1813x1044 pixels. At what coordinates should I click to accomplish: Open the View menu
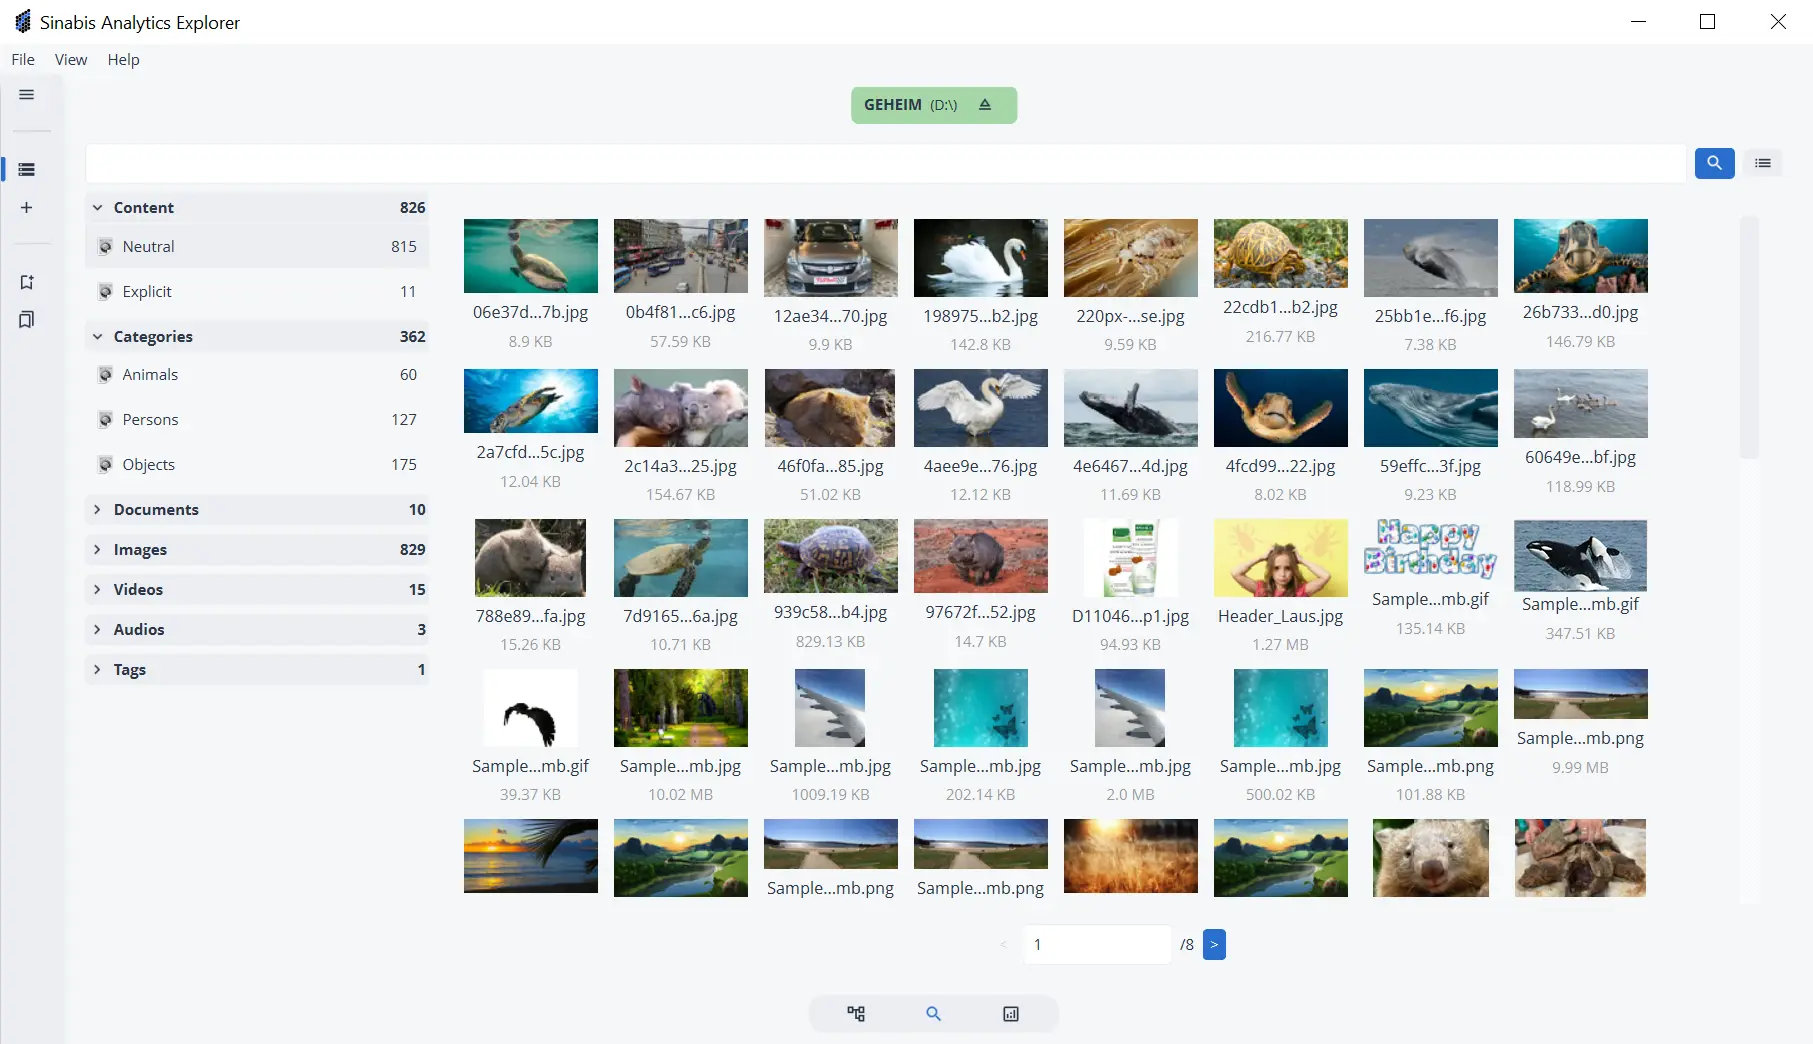pos(69,59)
